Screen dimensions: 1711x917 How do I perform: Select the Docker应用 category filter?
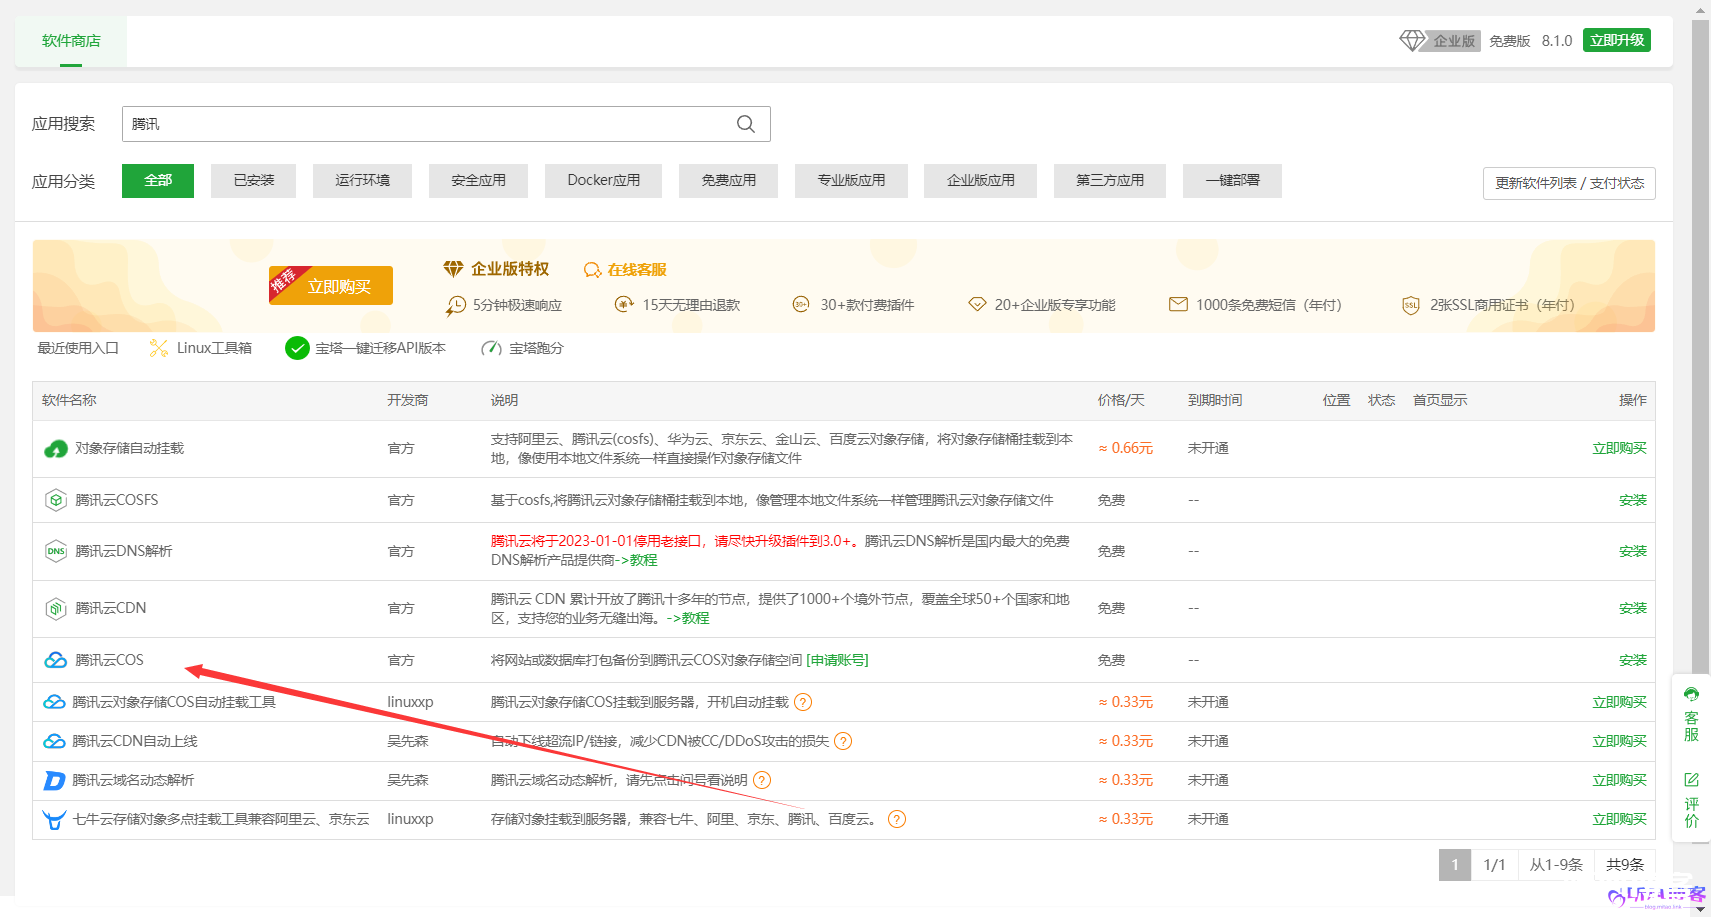pyautogui.click(x=603, y=181)
